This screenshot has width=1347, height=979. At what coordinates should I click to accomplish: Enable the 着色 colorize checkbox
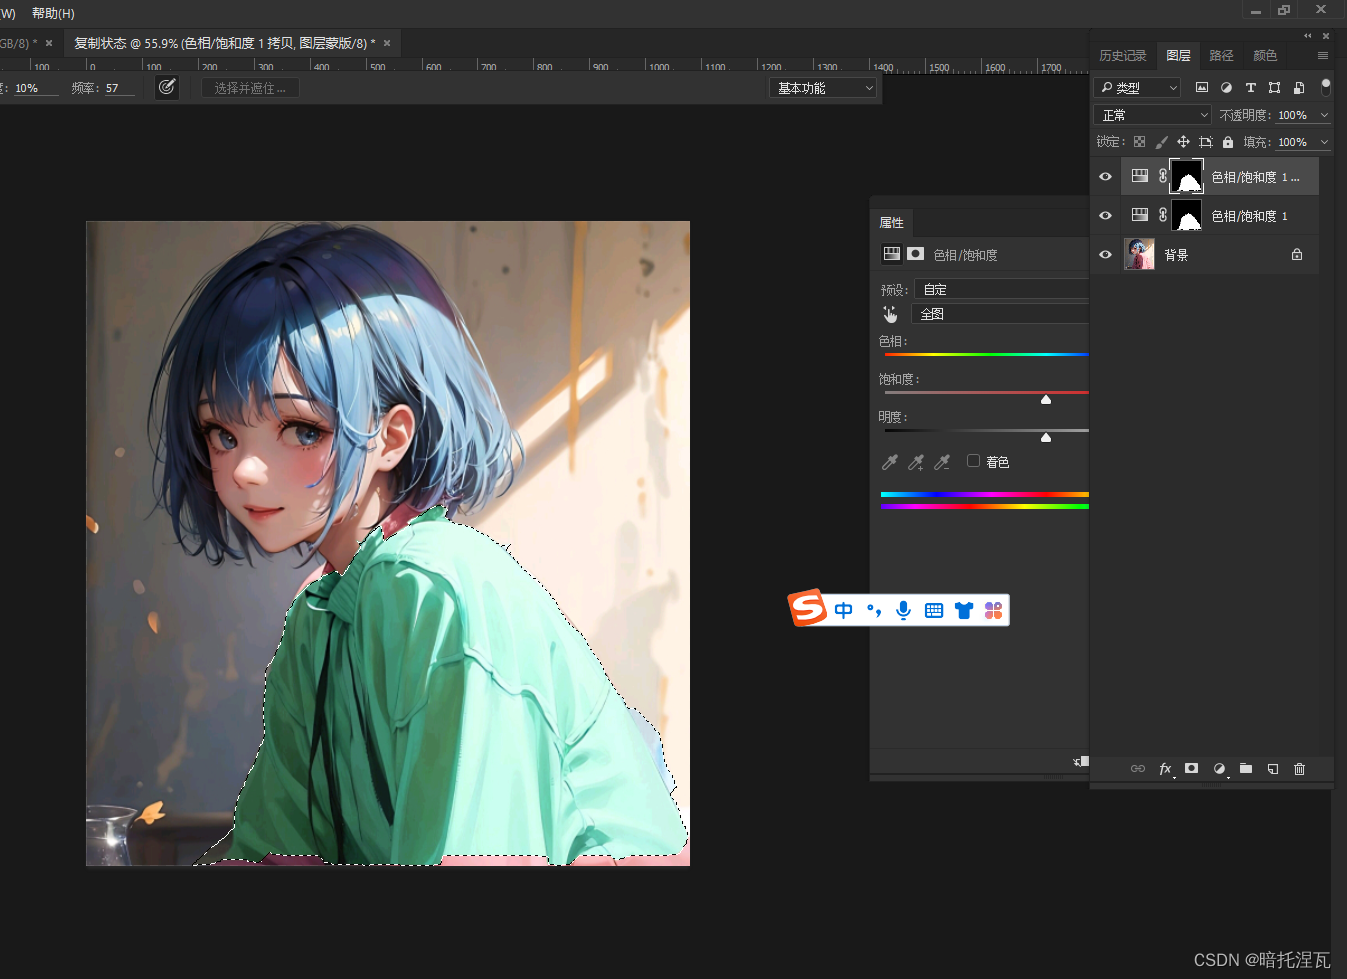click(973, 461)
